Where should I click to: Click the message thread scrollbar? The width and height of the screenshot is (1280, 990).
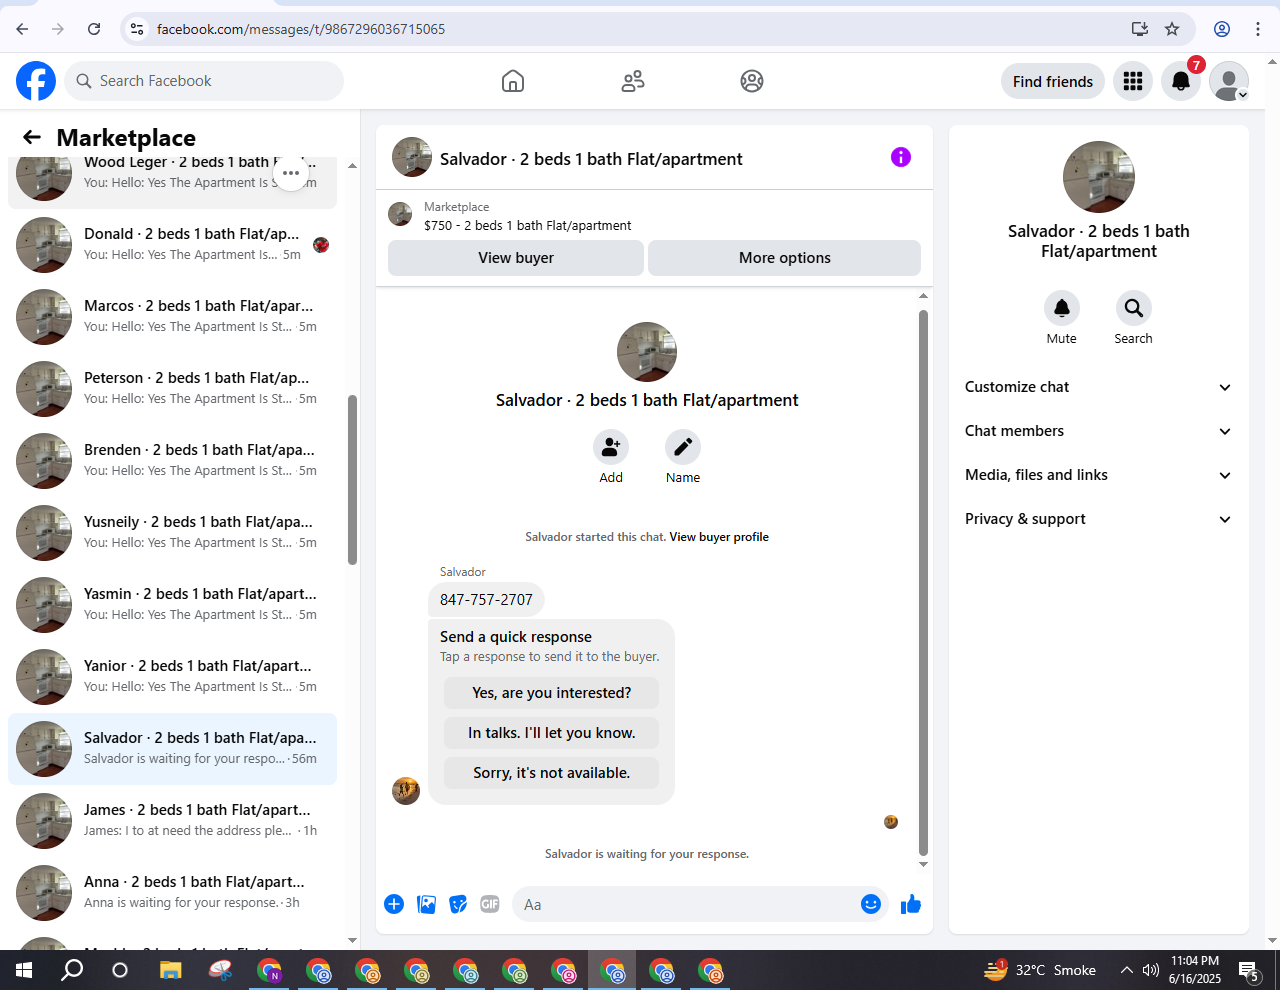pos(923,582)
